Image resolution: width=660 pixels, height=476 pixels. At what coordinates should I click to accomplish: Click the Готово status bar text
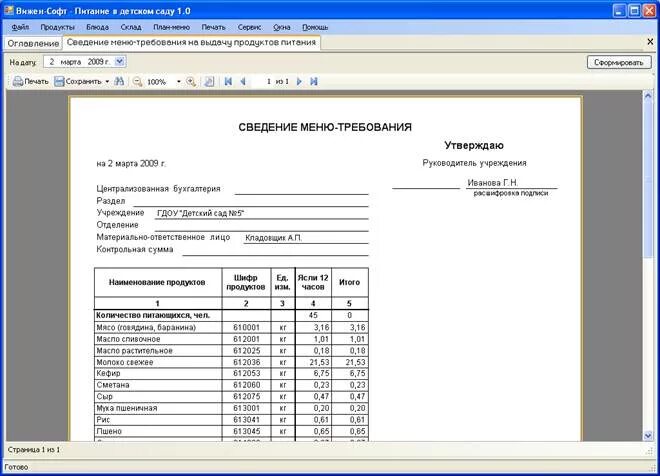coord(16,467)
